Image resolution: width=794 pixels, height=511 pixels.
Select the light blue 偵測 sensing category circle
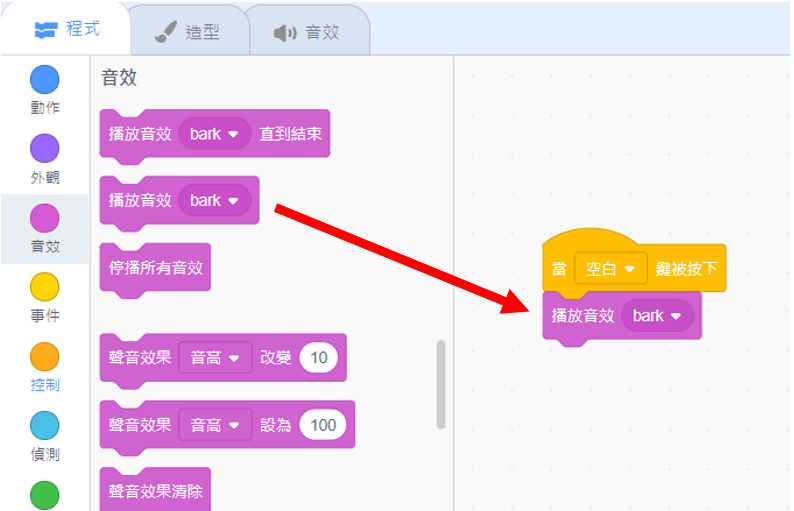(45, 425)
